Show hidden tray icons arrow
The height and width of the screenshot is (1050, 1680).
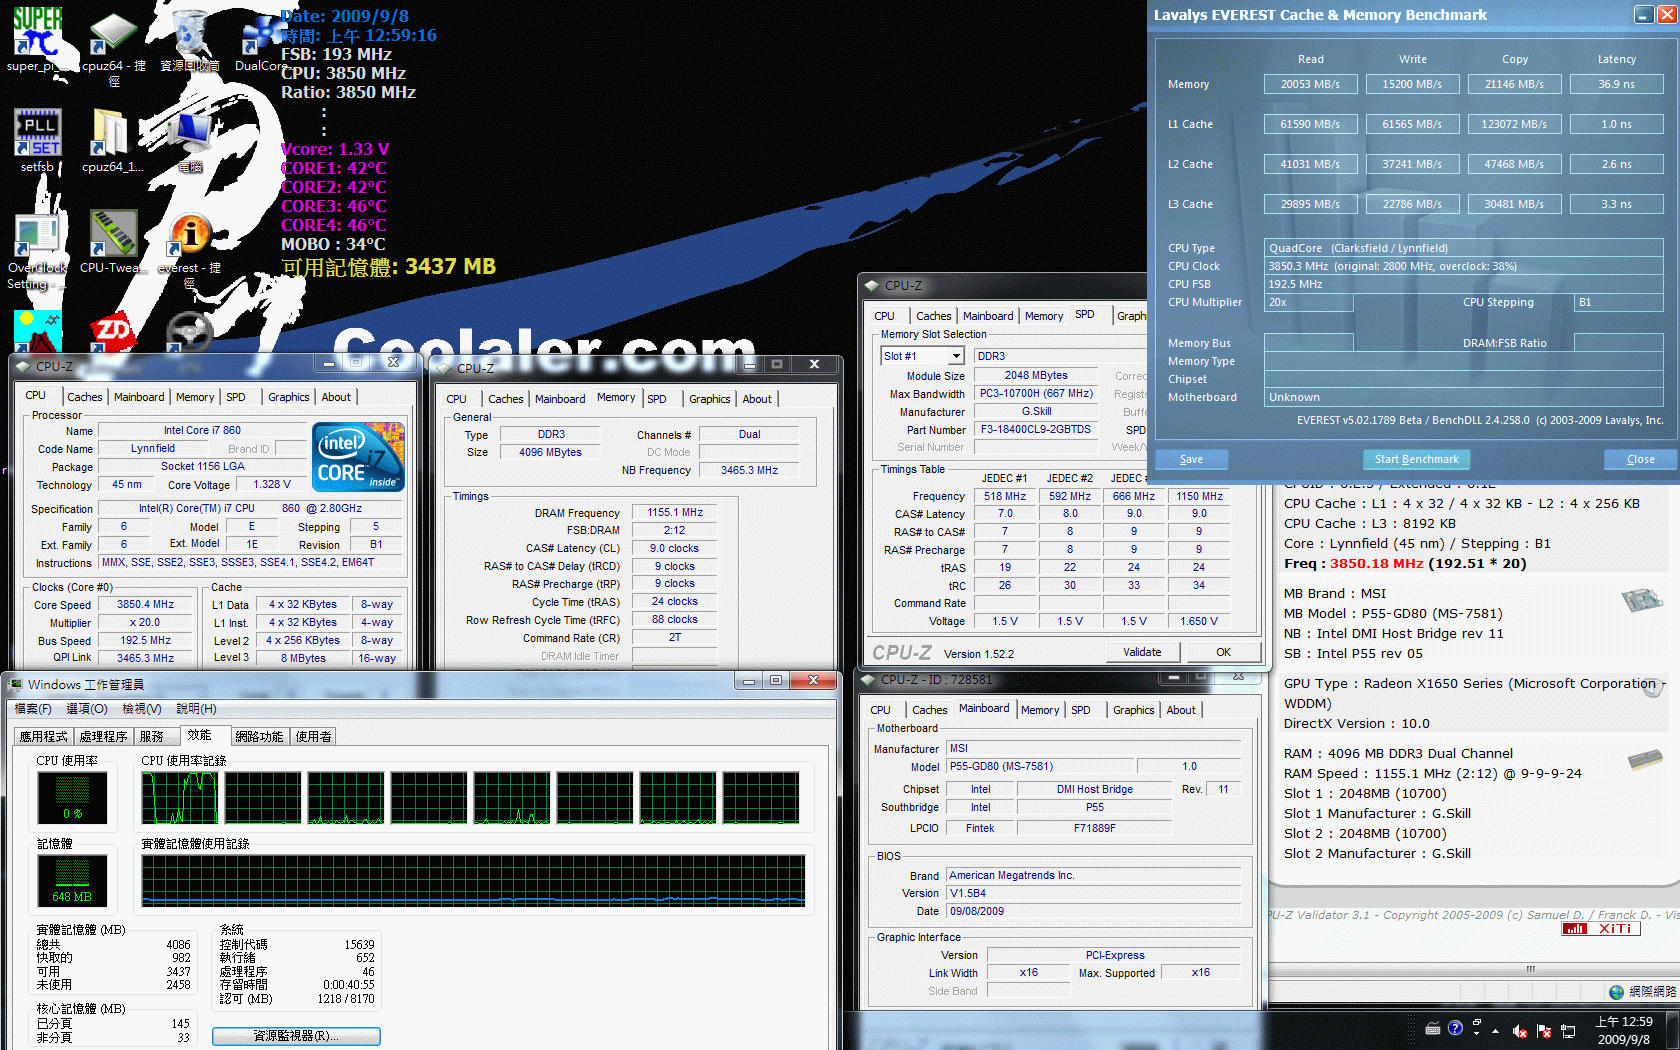[1495, 1030]
